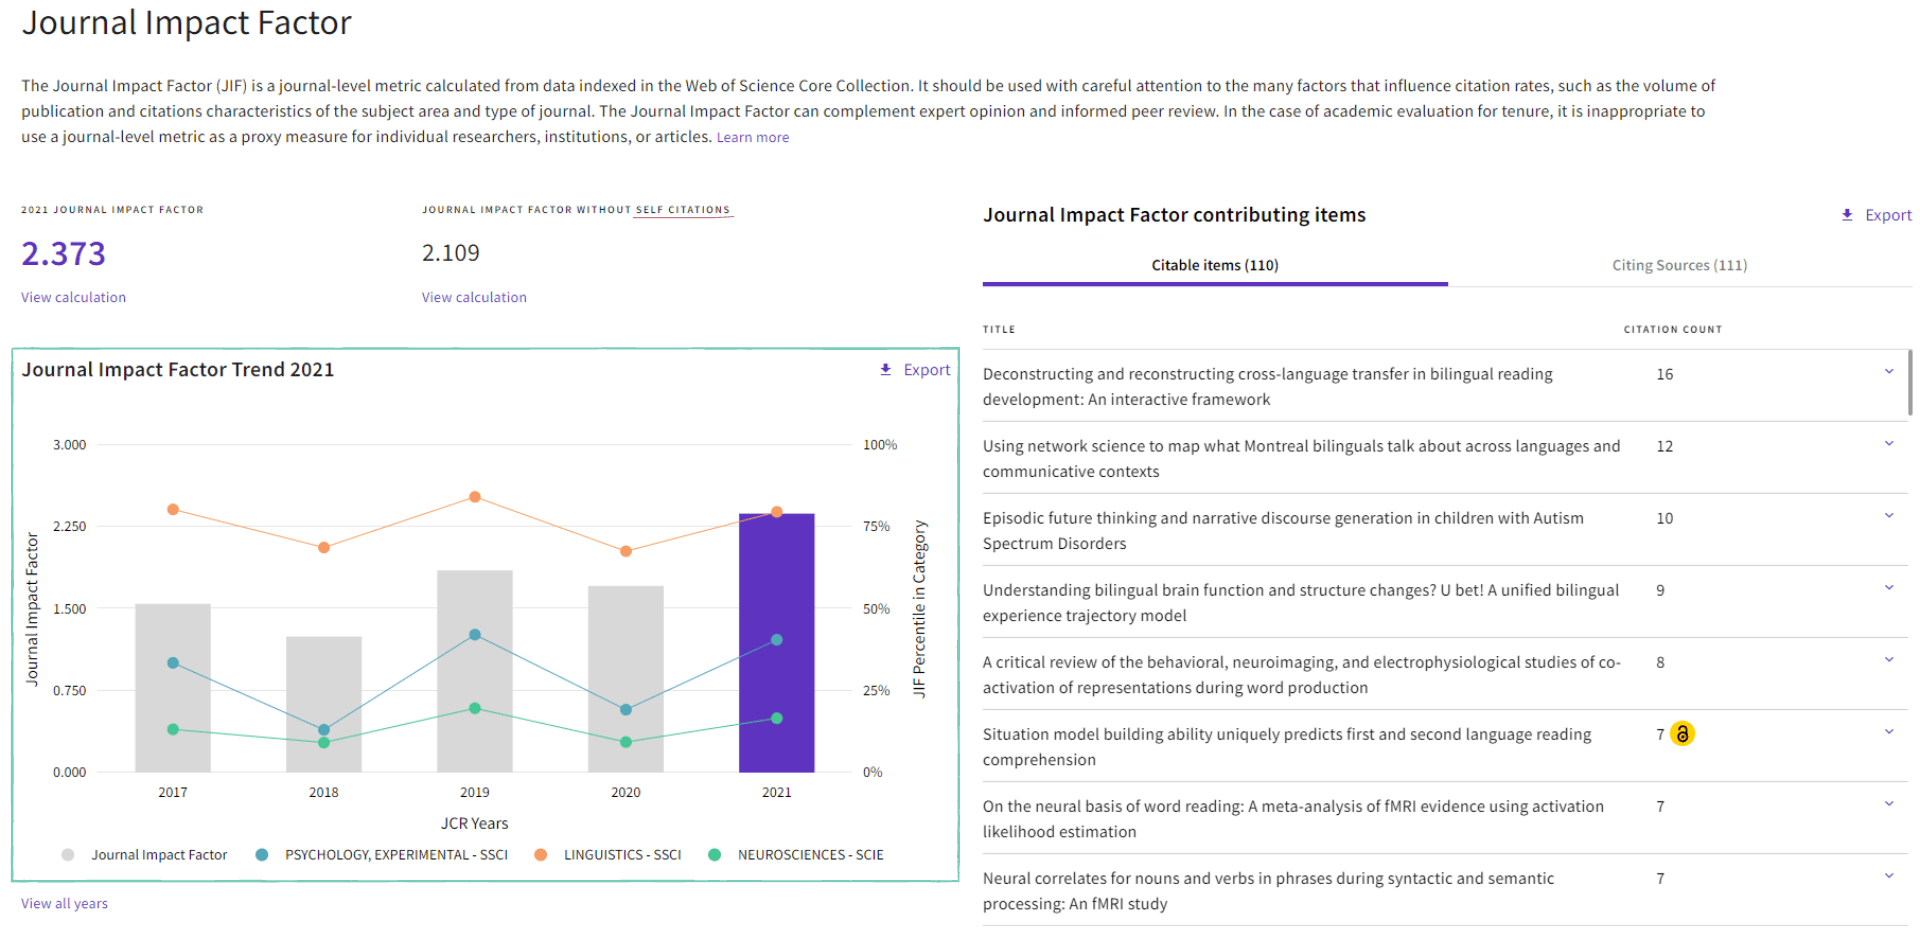This screenshot has width=1920, height=930.
Task: Click the download icon in the trend chart header
Action: coord(885,370)
